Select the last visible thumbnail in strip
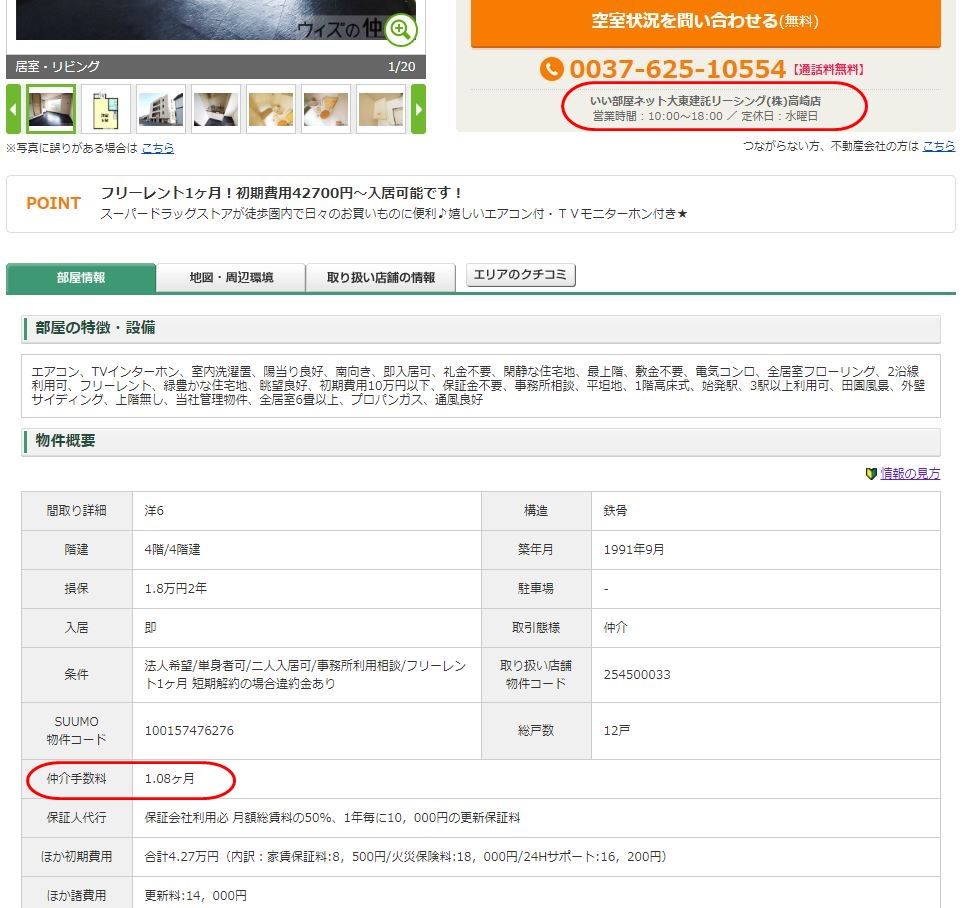The height and width of the screenshot is (908, 966). pos(380,109)
